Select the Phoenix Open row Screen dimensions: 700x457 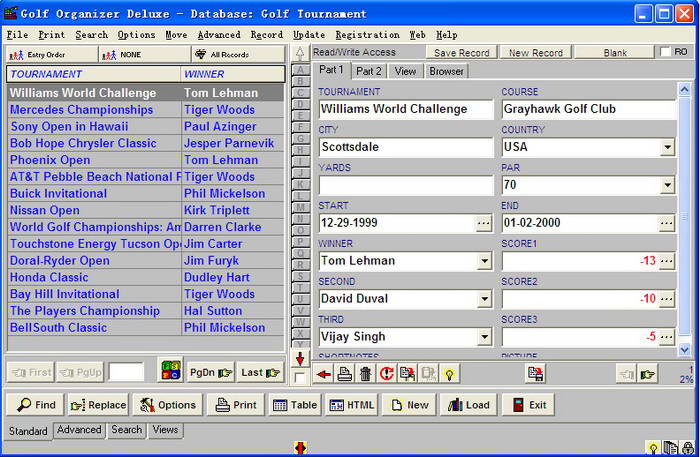(146, 160)
